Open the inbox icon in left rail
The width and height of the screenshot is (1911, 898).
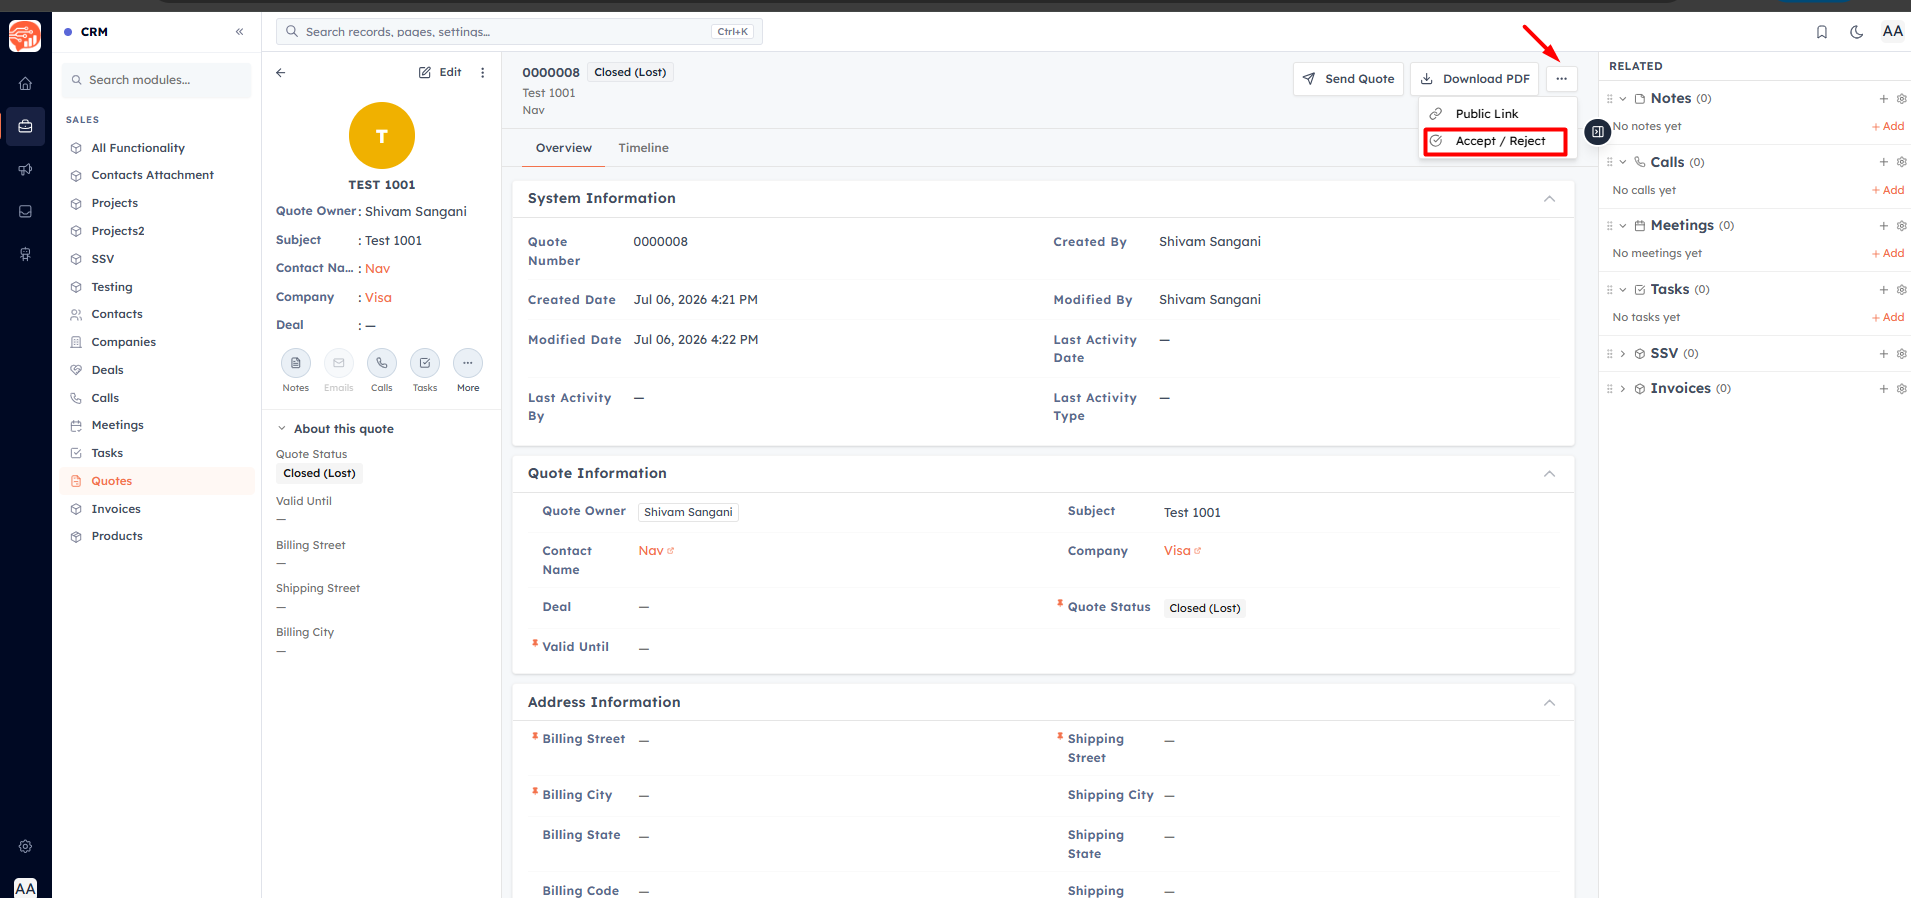tap(25, 212)
